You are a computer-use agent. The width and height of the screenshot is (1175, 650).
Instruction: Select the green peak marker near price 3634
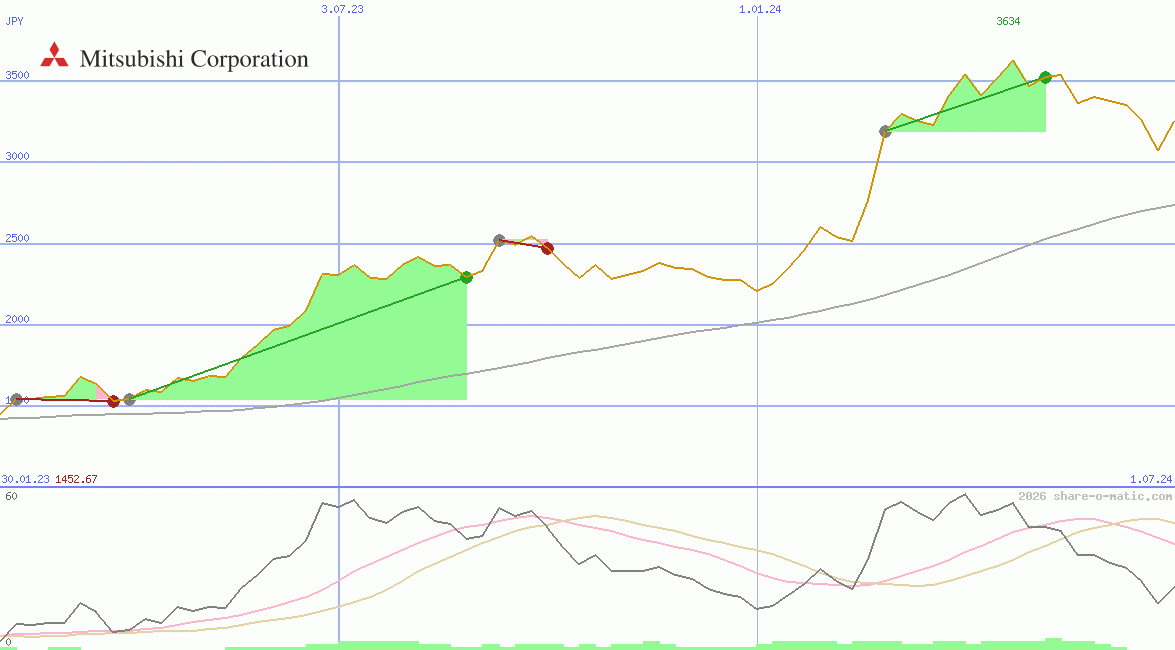coord(1044,76)
